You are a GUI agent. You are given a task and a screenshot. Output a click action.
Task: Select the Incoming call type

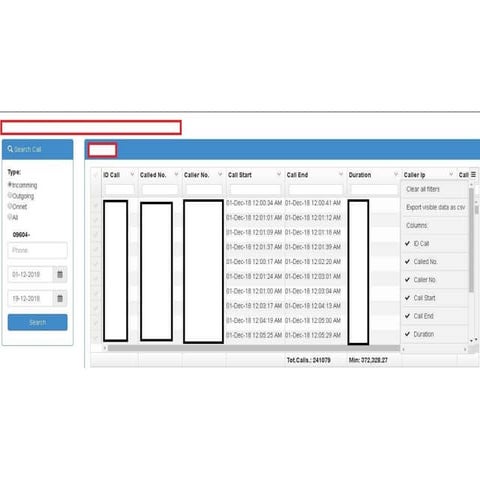[x=10, y=184]
